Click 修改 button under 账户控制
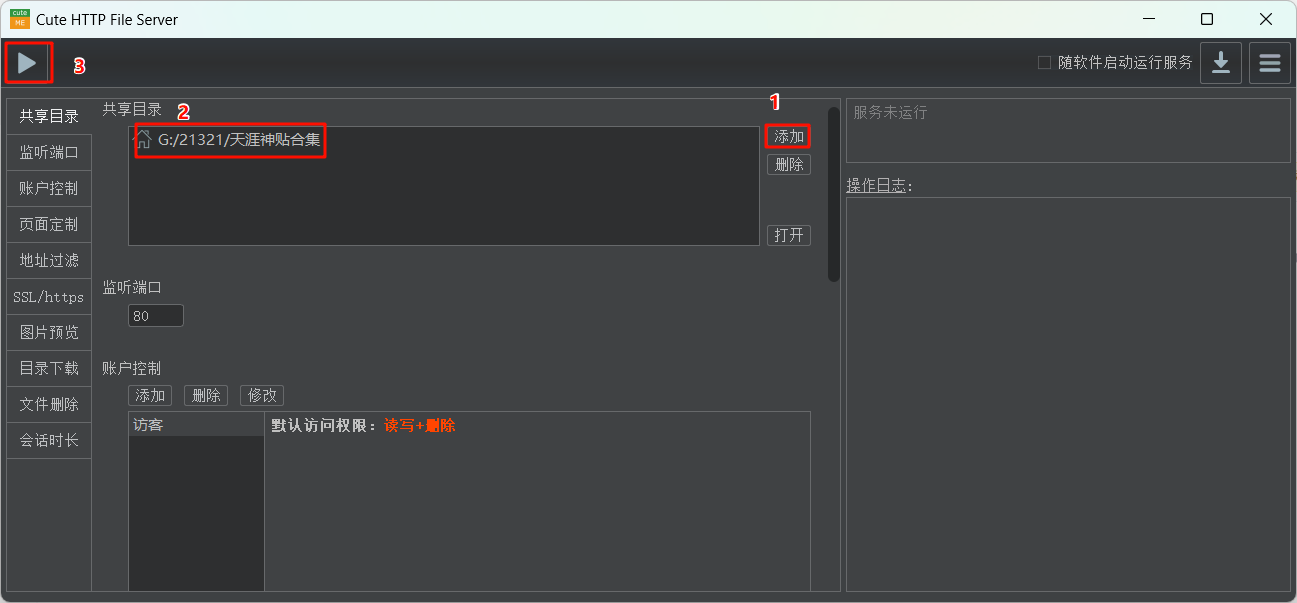 (262, 396)
